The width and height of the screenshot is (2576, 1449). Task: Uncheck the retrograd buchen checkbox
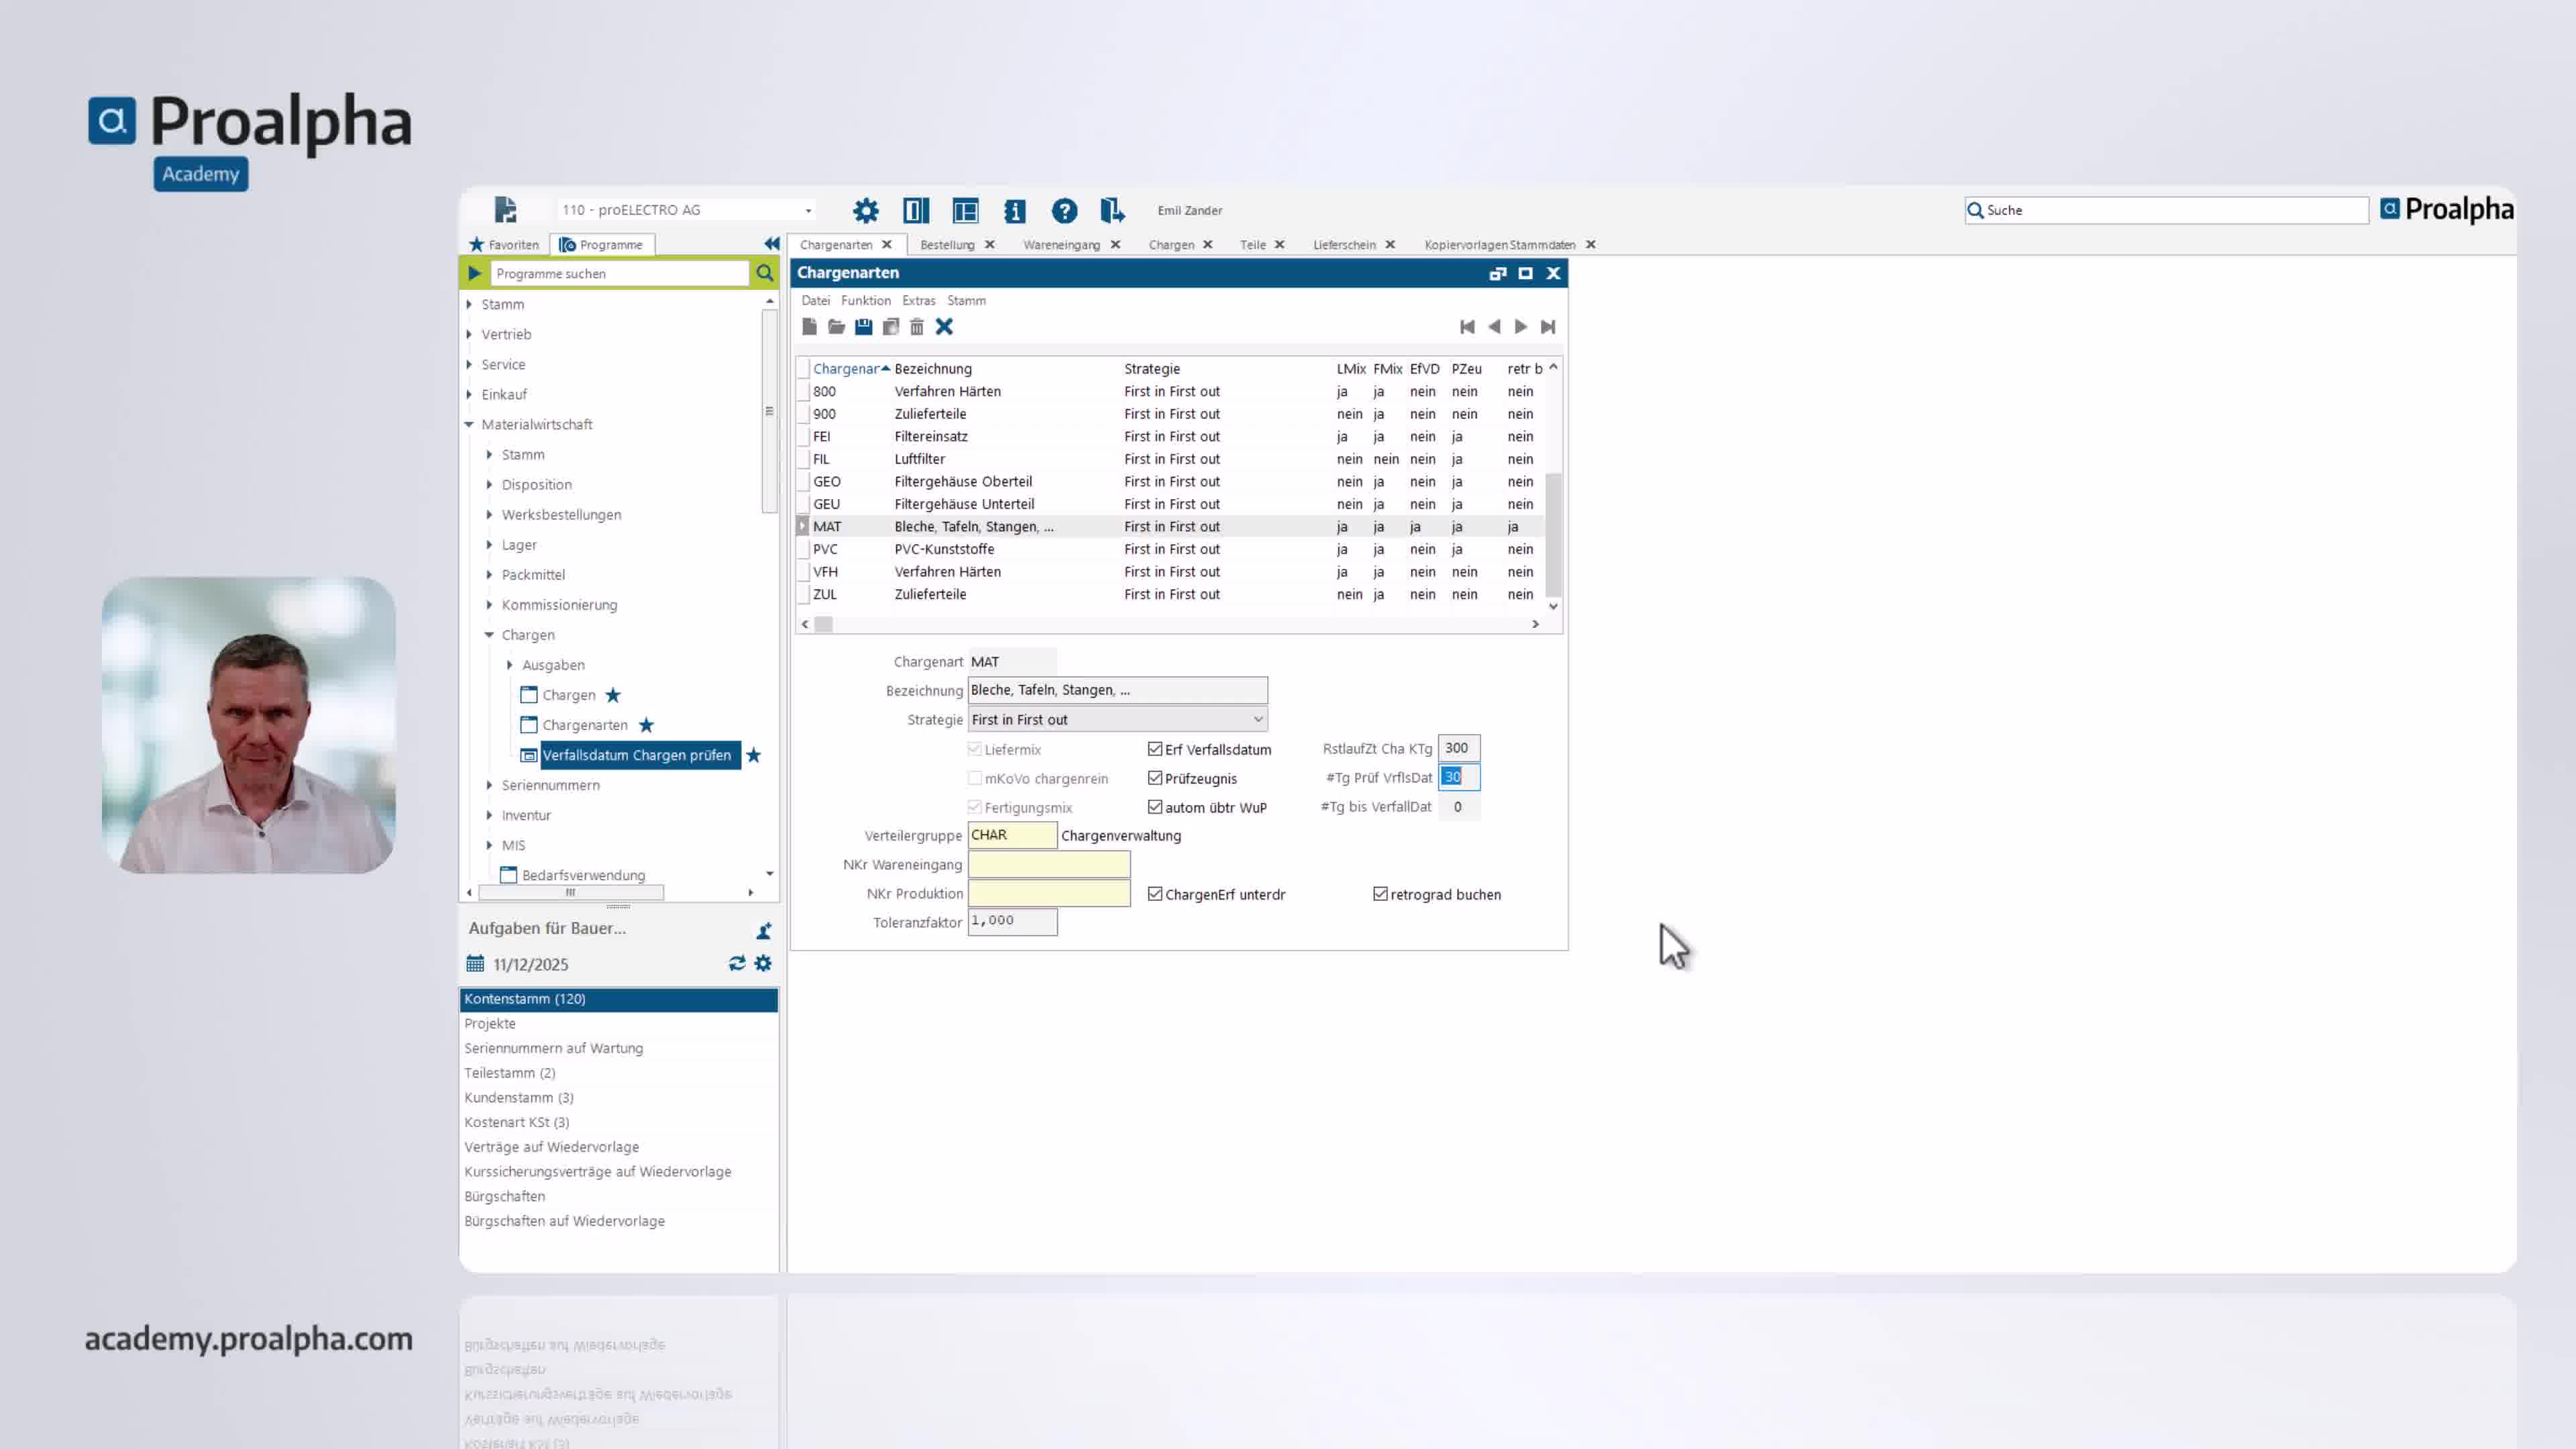[1380, 894]
